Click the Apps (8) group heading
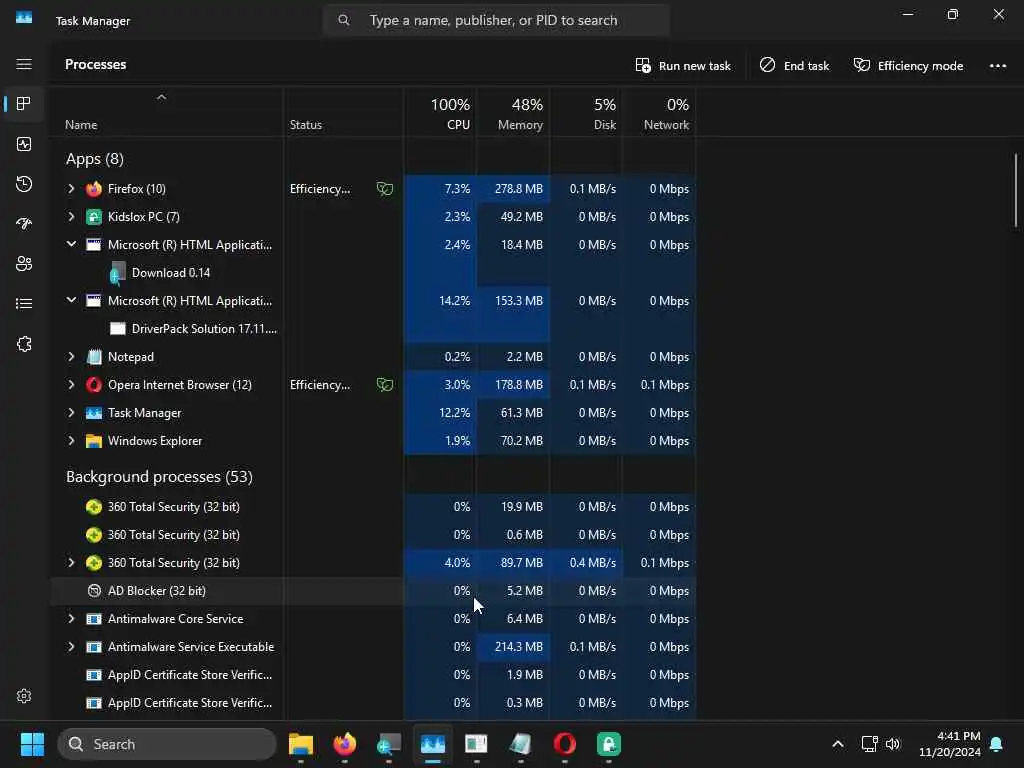Image resolution: width=1024 pixels, height=768 pixels. pos(95,159)
